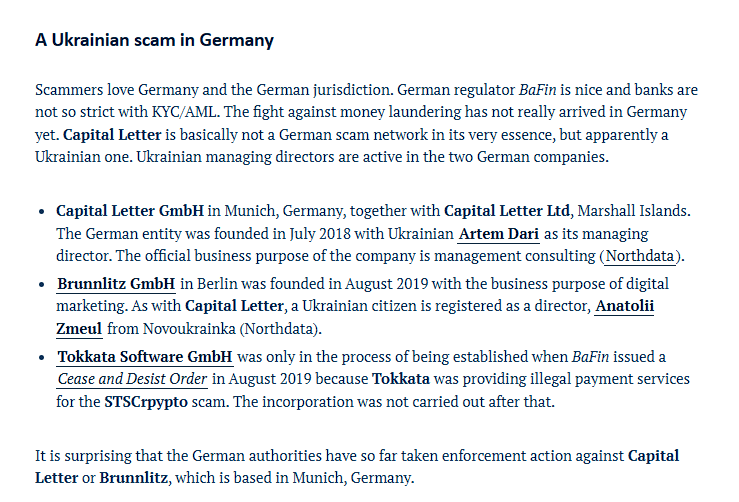The width and height of the screenshot is (739, 502).
Task: Click the word Novoukrainka
Action: (x=189, y=329)
